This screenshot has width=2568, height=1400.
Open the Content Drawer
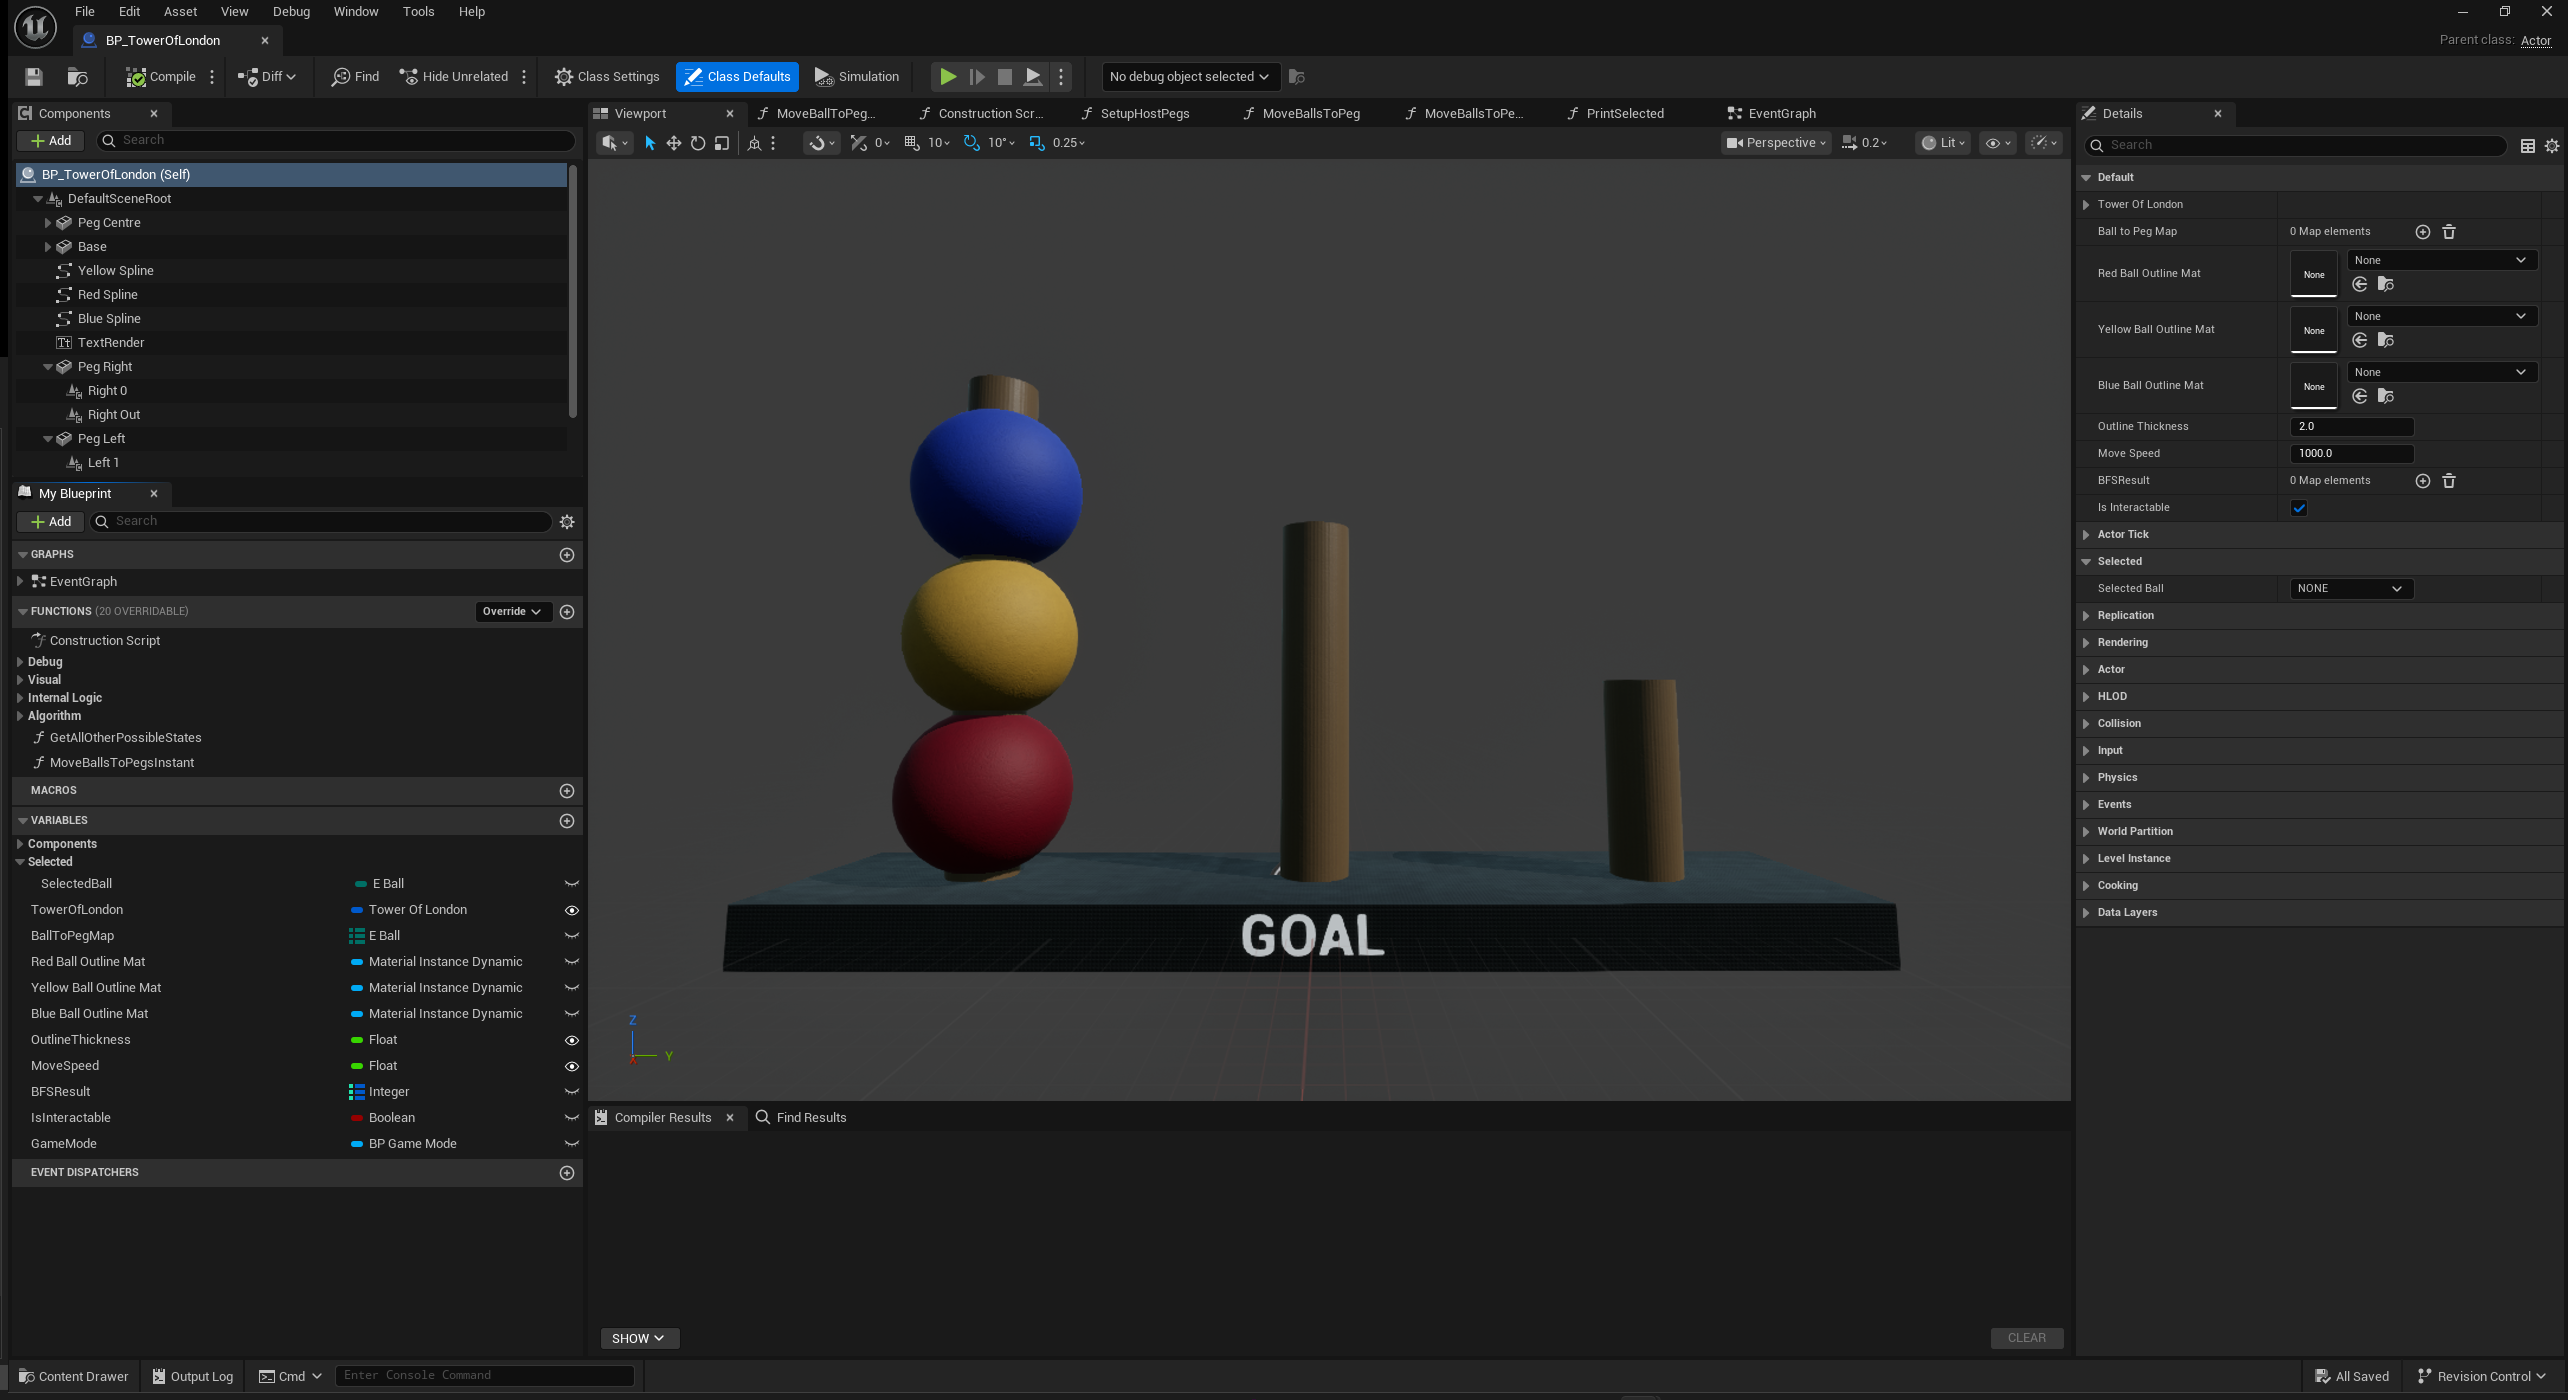tap(74, 1376)
